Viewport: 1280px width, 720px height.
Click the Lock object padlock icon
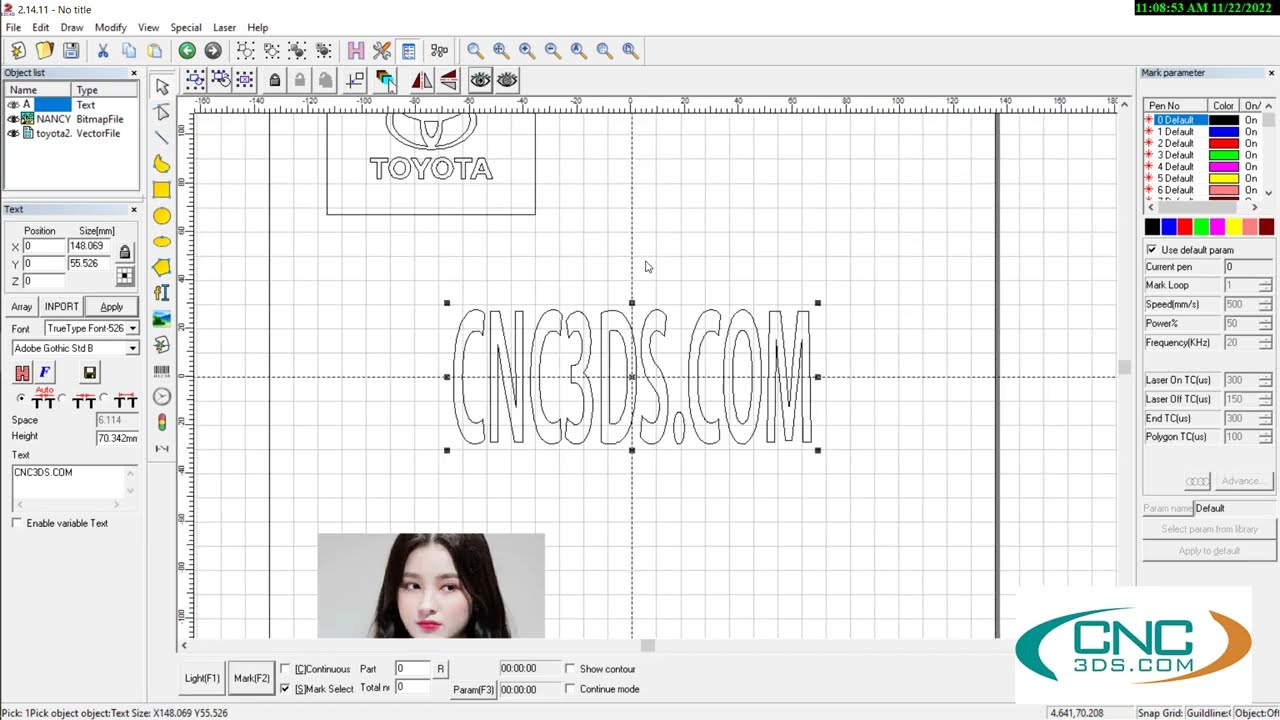click(275, 80)
